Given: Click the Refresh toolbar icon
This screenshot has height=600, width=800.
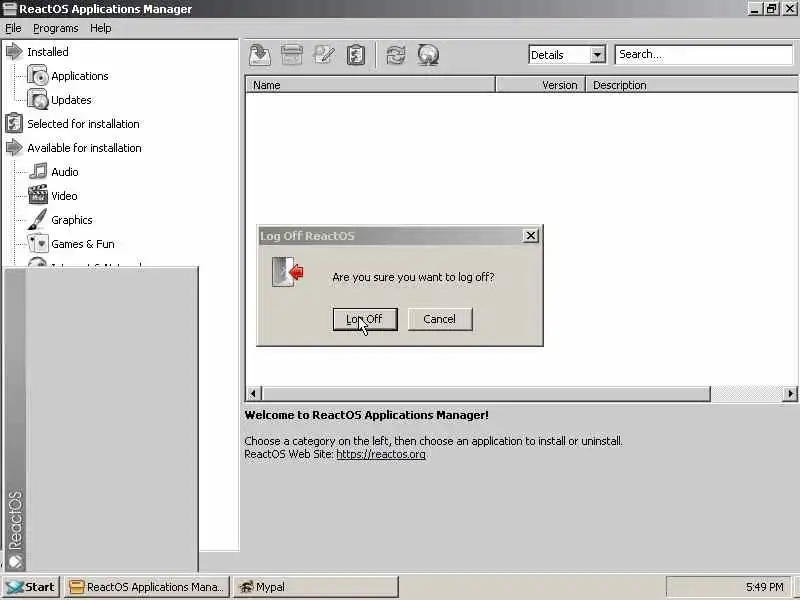Looking at the screenshot, I should click(396, 55).
